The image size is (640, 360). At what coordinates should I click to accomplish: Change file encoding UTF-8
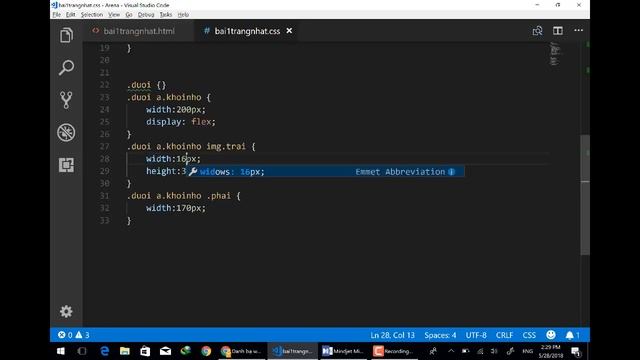point(476,335)
